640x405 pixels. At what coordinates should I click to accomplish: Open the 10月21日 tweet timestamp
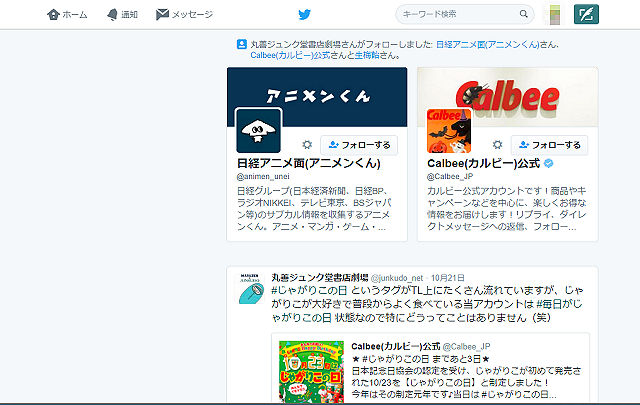point(448,278)
